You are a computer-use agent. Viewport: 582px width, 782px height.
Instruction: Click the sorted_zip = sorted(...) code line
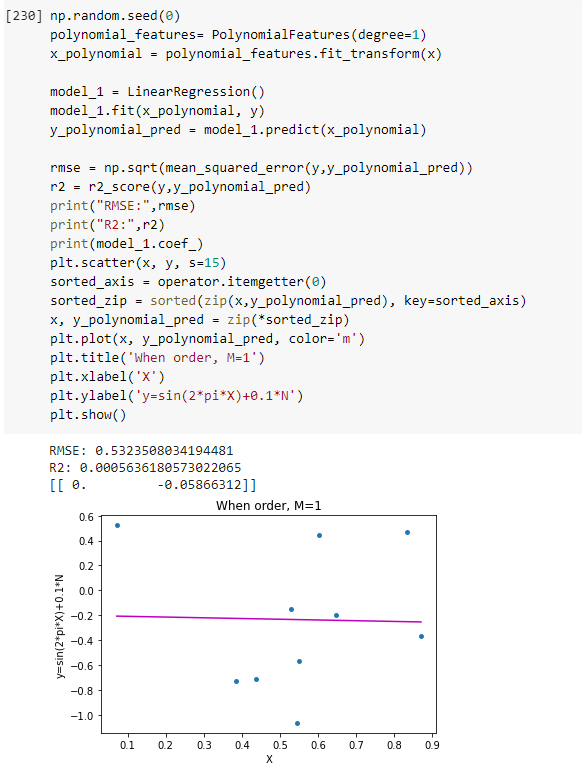pyautogui.click(x=288, y=301)
